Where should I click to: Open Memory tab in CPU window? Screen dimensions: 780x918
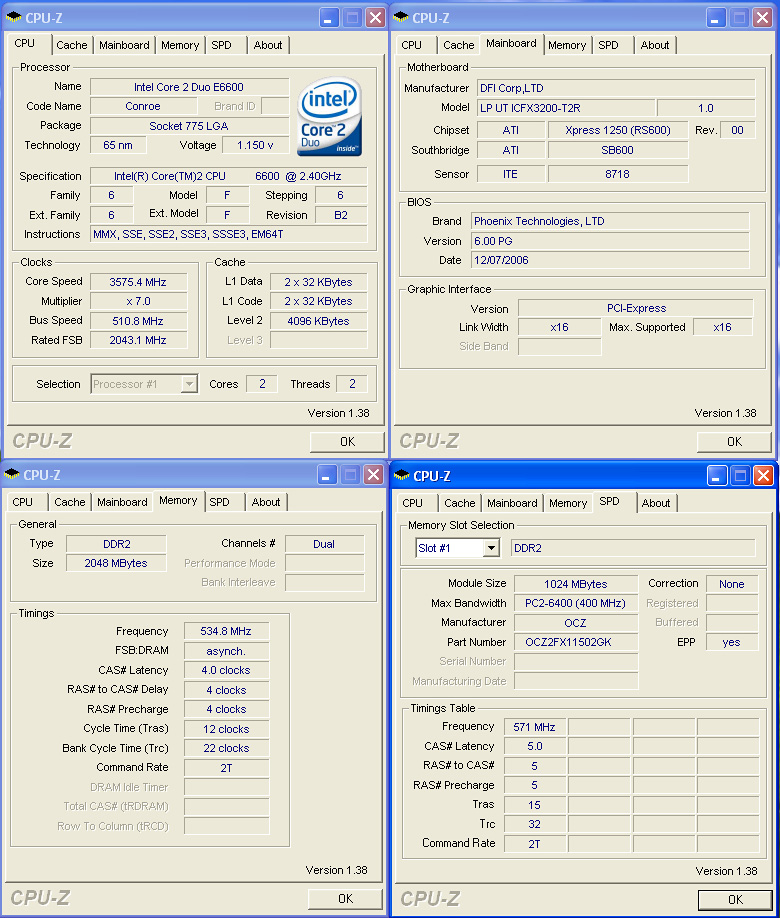click(180, 45)
